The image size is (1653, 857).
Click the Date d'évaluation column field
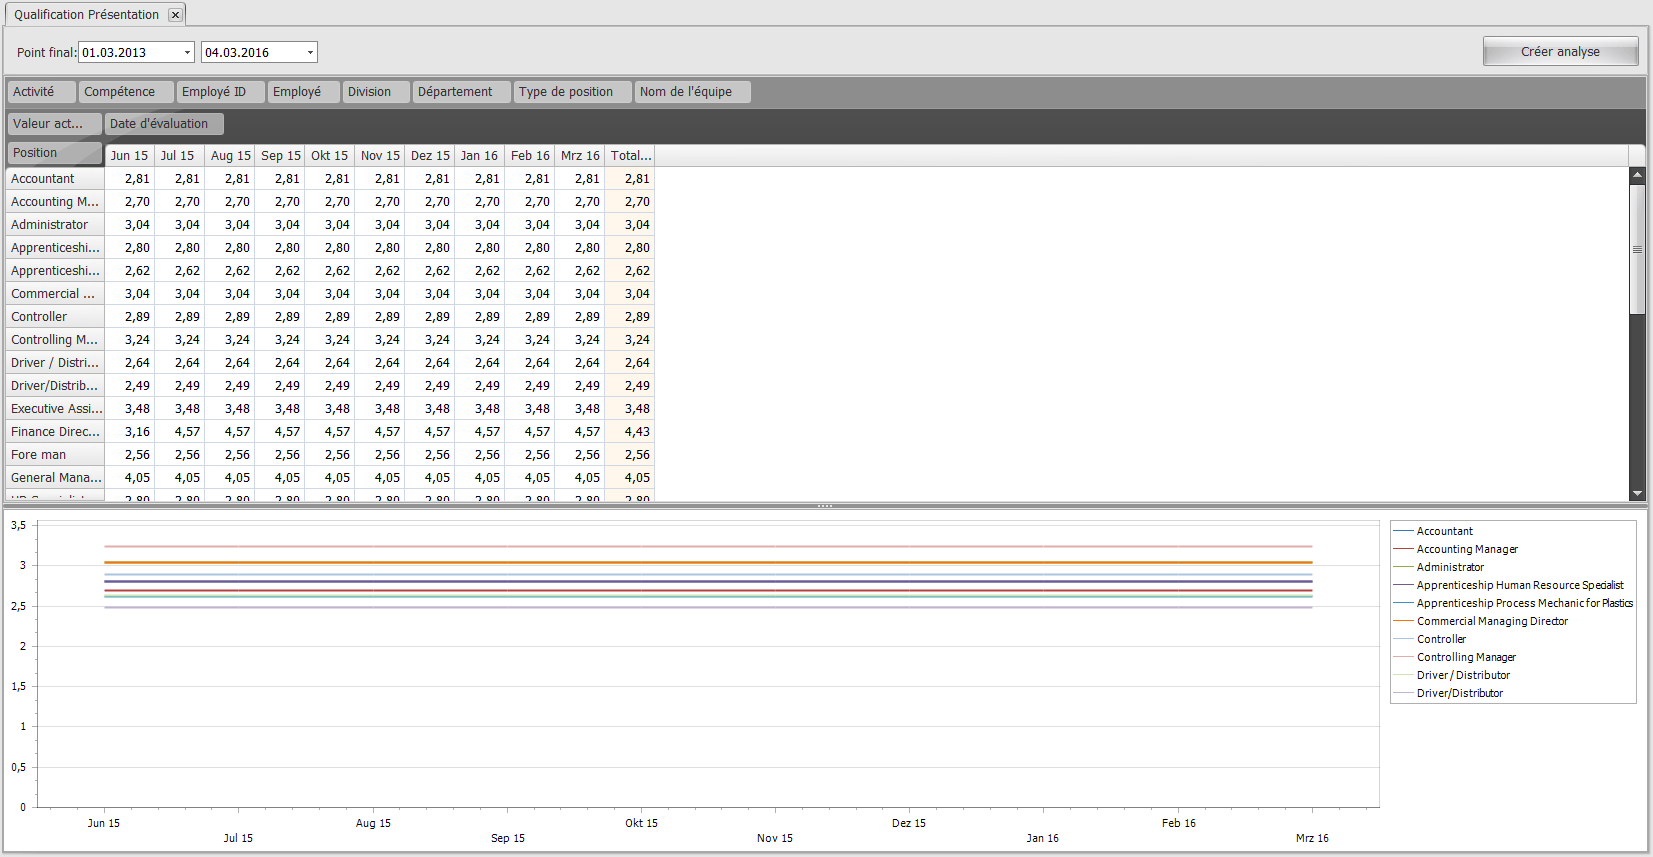pos(163,124)
